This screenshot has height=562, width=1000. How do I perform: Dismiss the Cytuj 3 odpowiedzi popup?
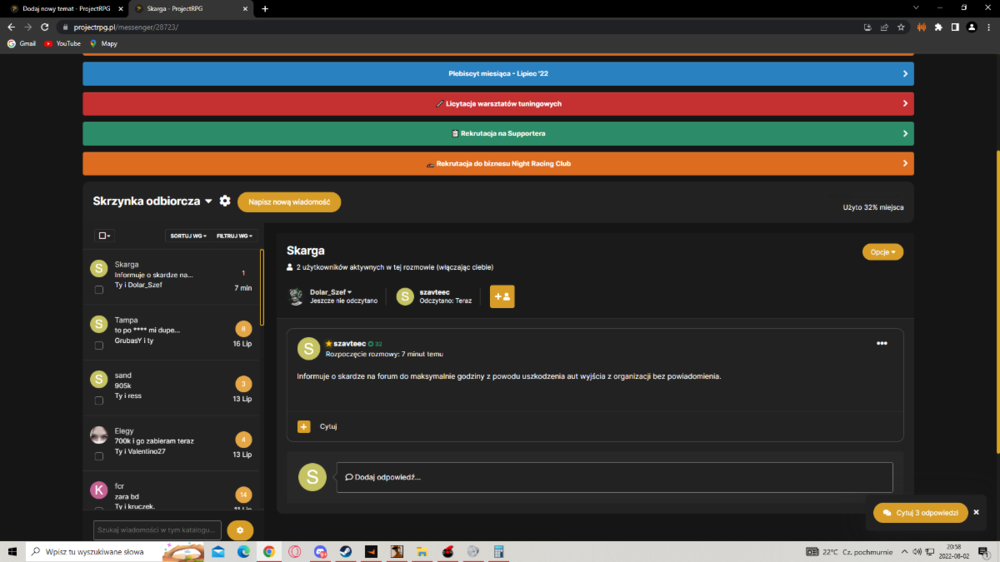(x=976, y=512)
